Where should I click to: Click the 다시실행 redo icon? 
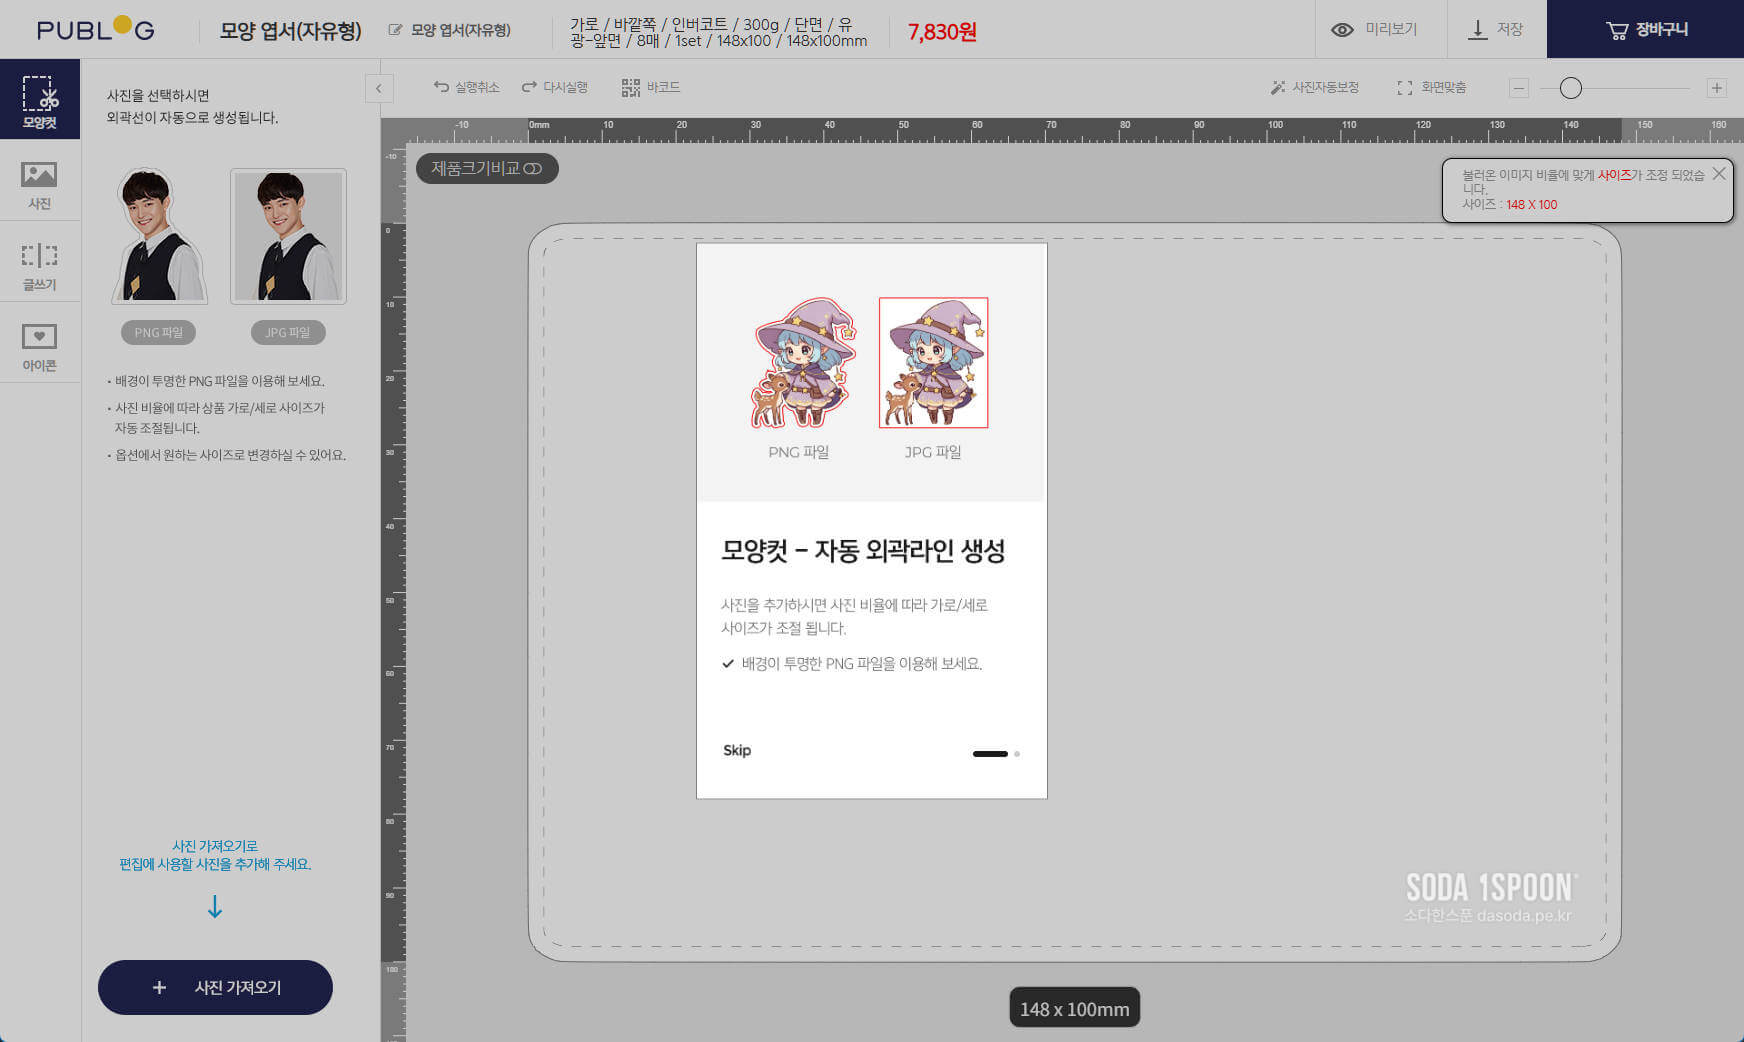[529, 87]
